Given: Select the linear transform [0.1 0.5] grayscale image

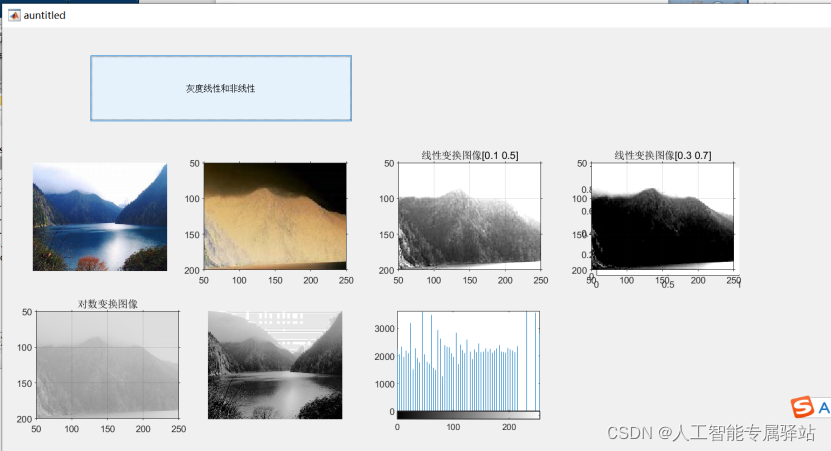Looking at the screenshot, I should pyautogui.click(x=470, y=216).
